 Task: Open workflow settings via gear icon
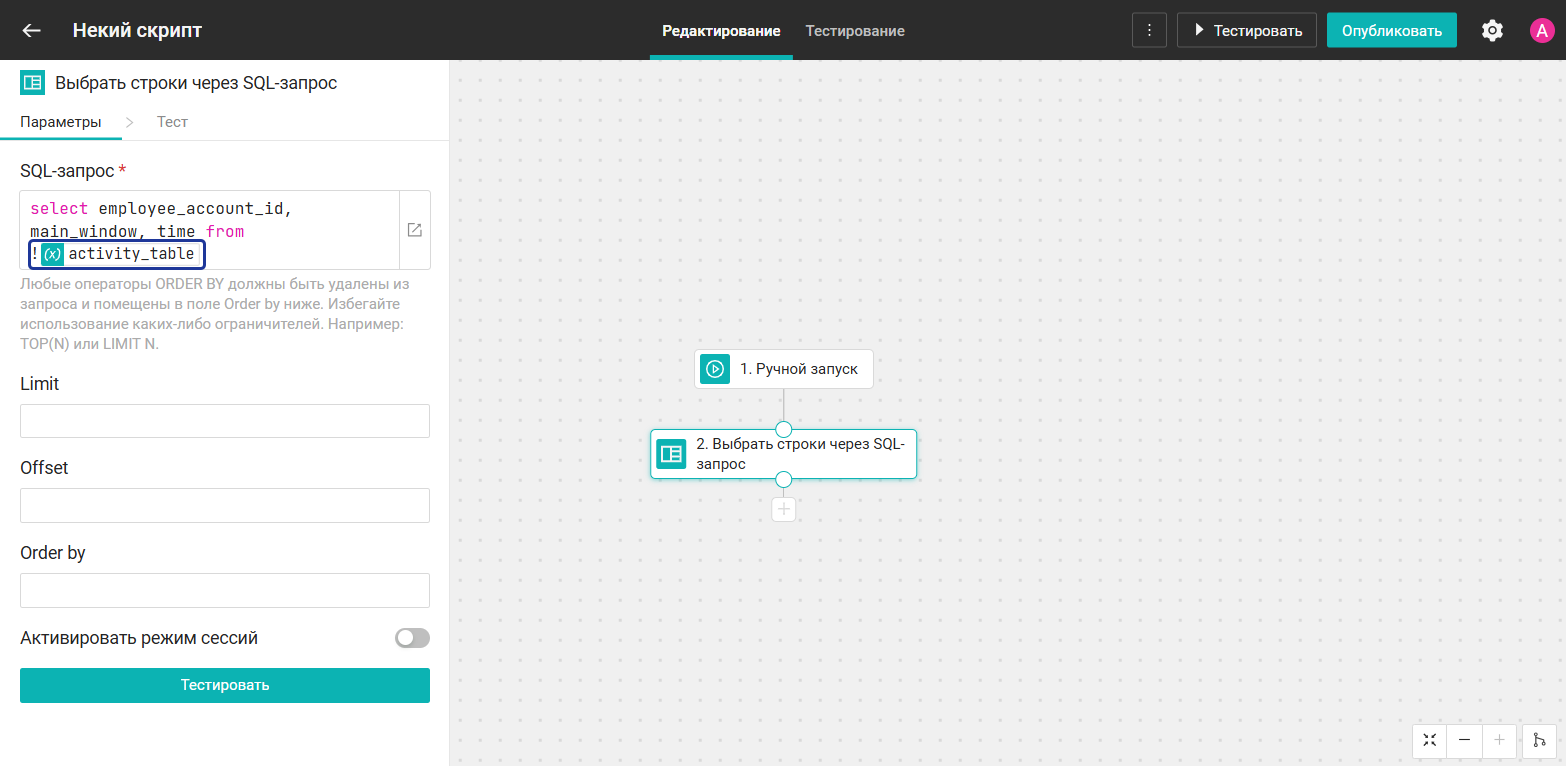[x=1492, y=30]
